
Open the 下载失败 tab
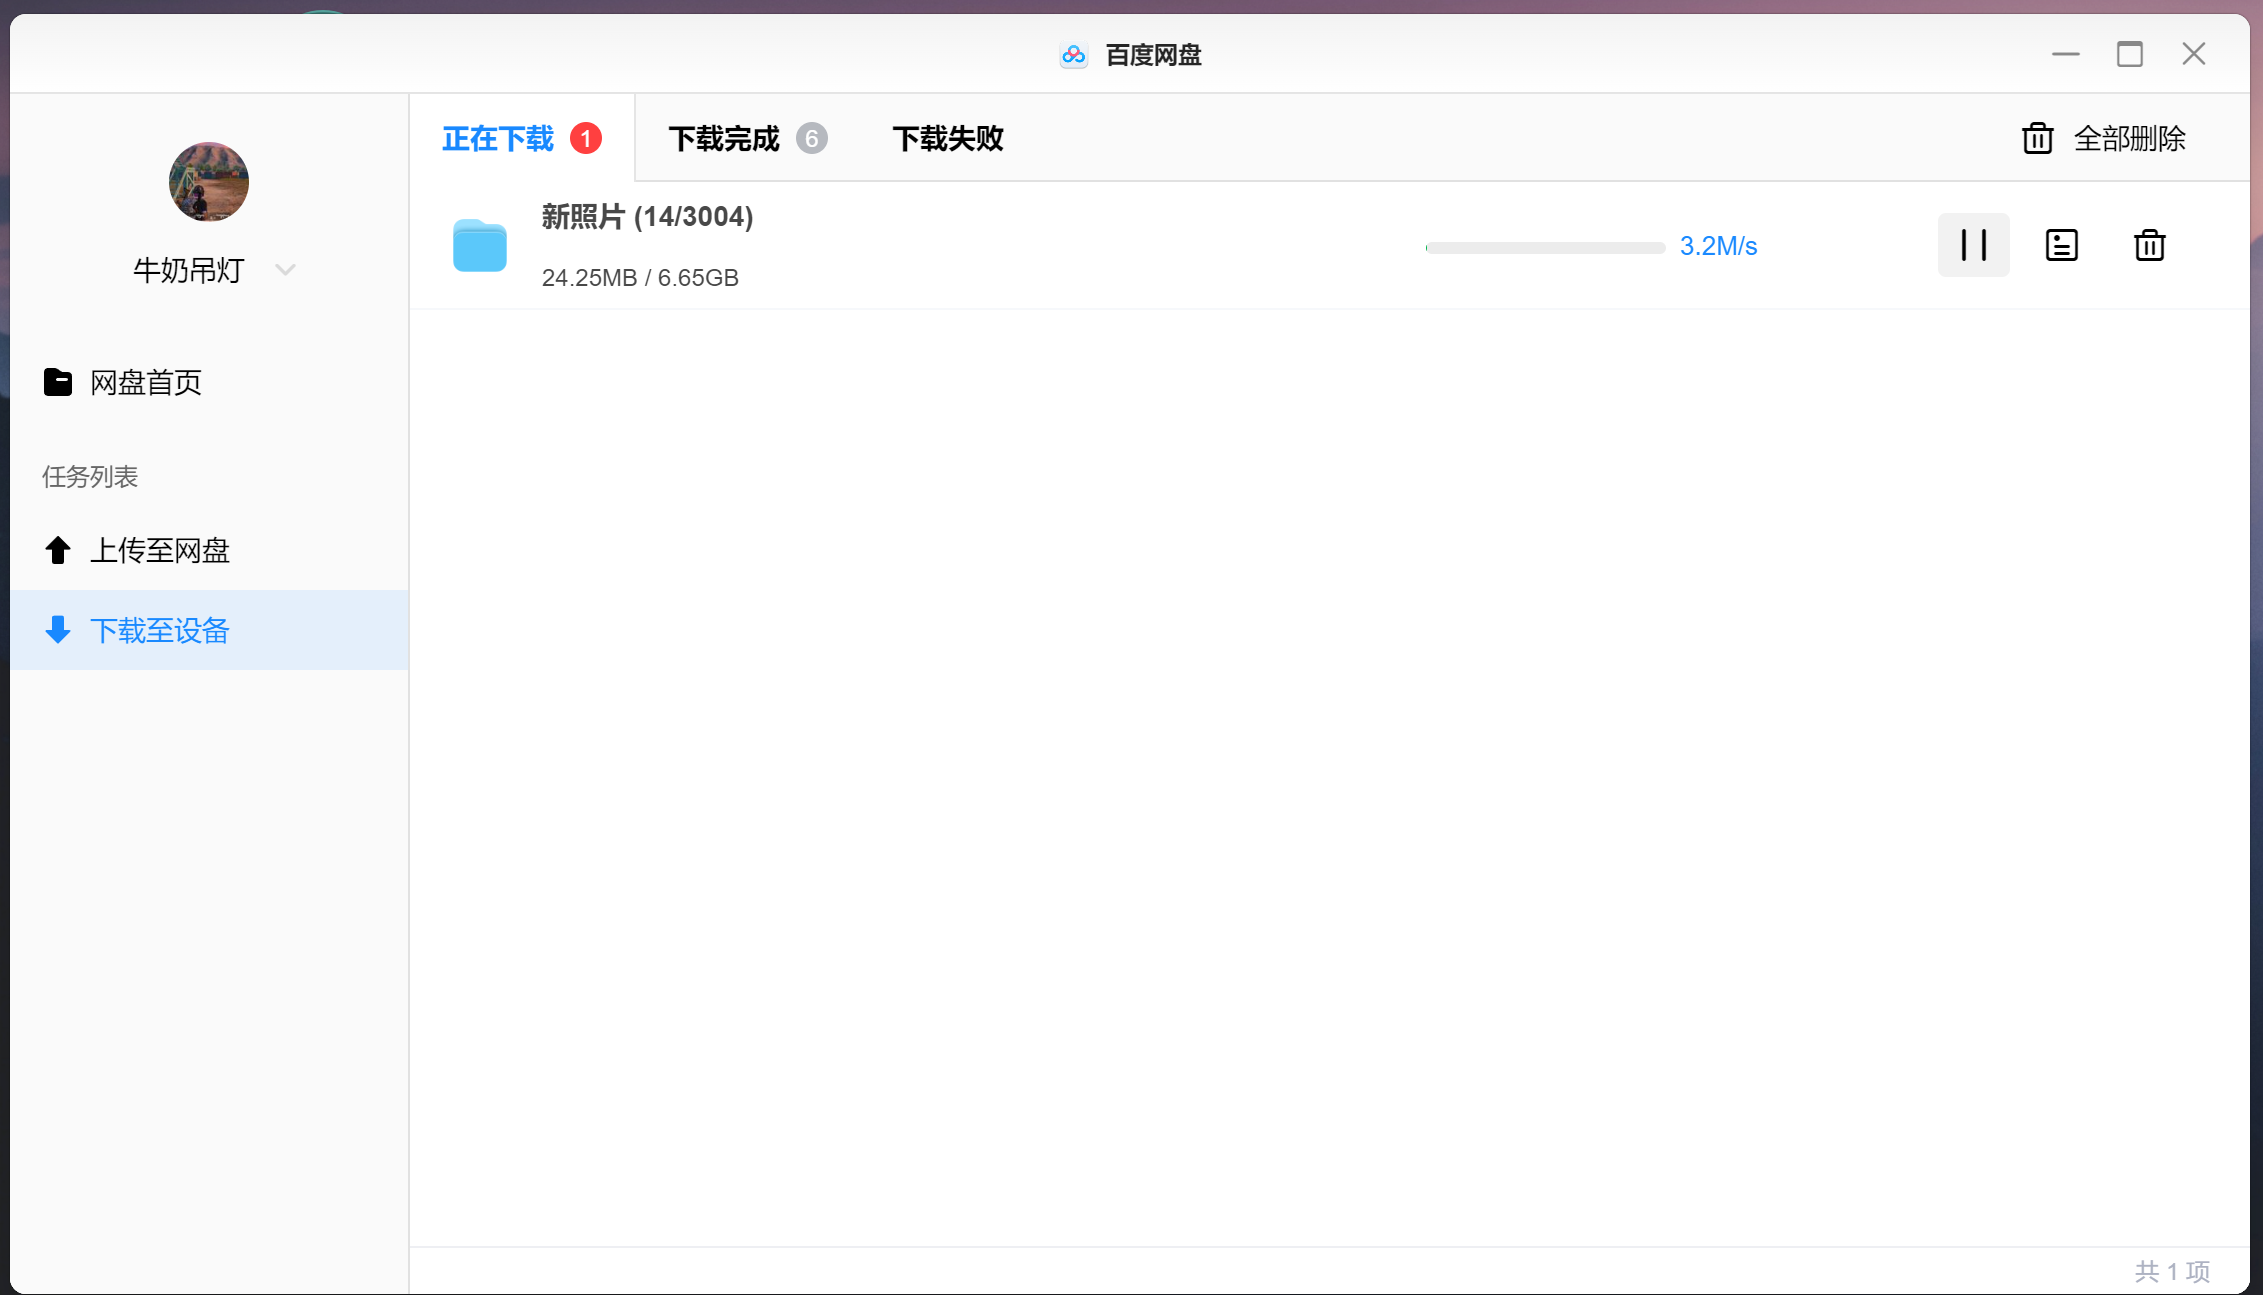947,138
